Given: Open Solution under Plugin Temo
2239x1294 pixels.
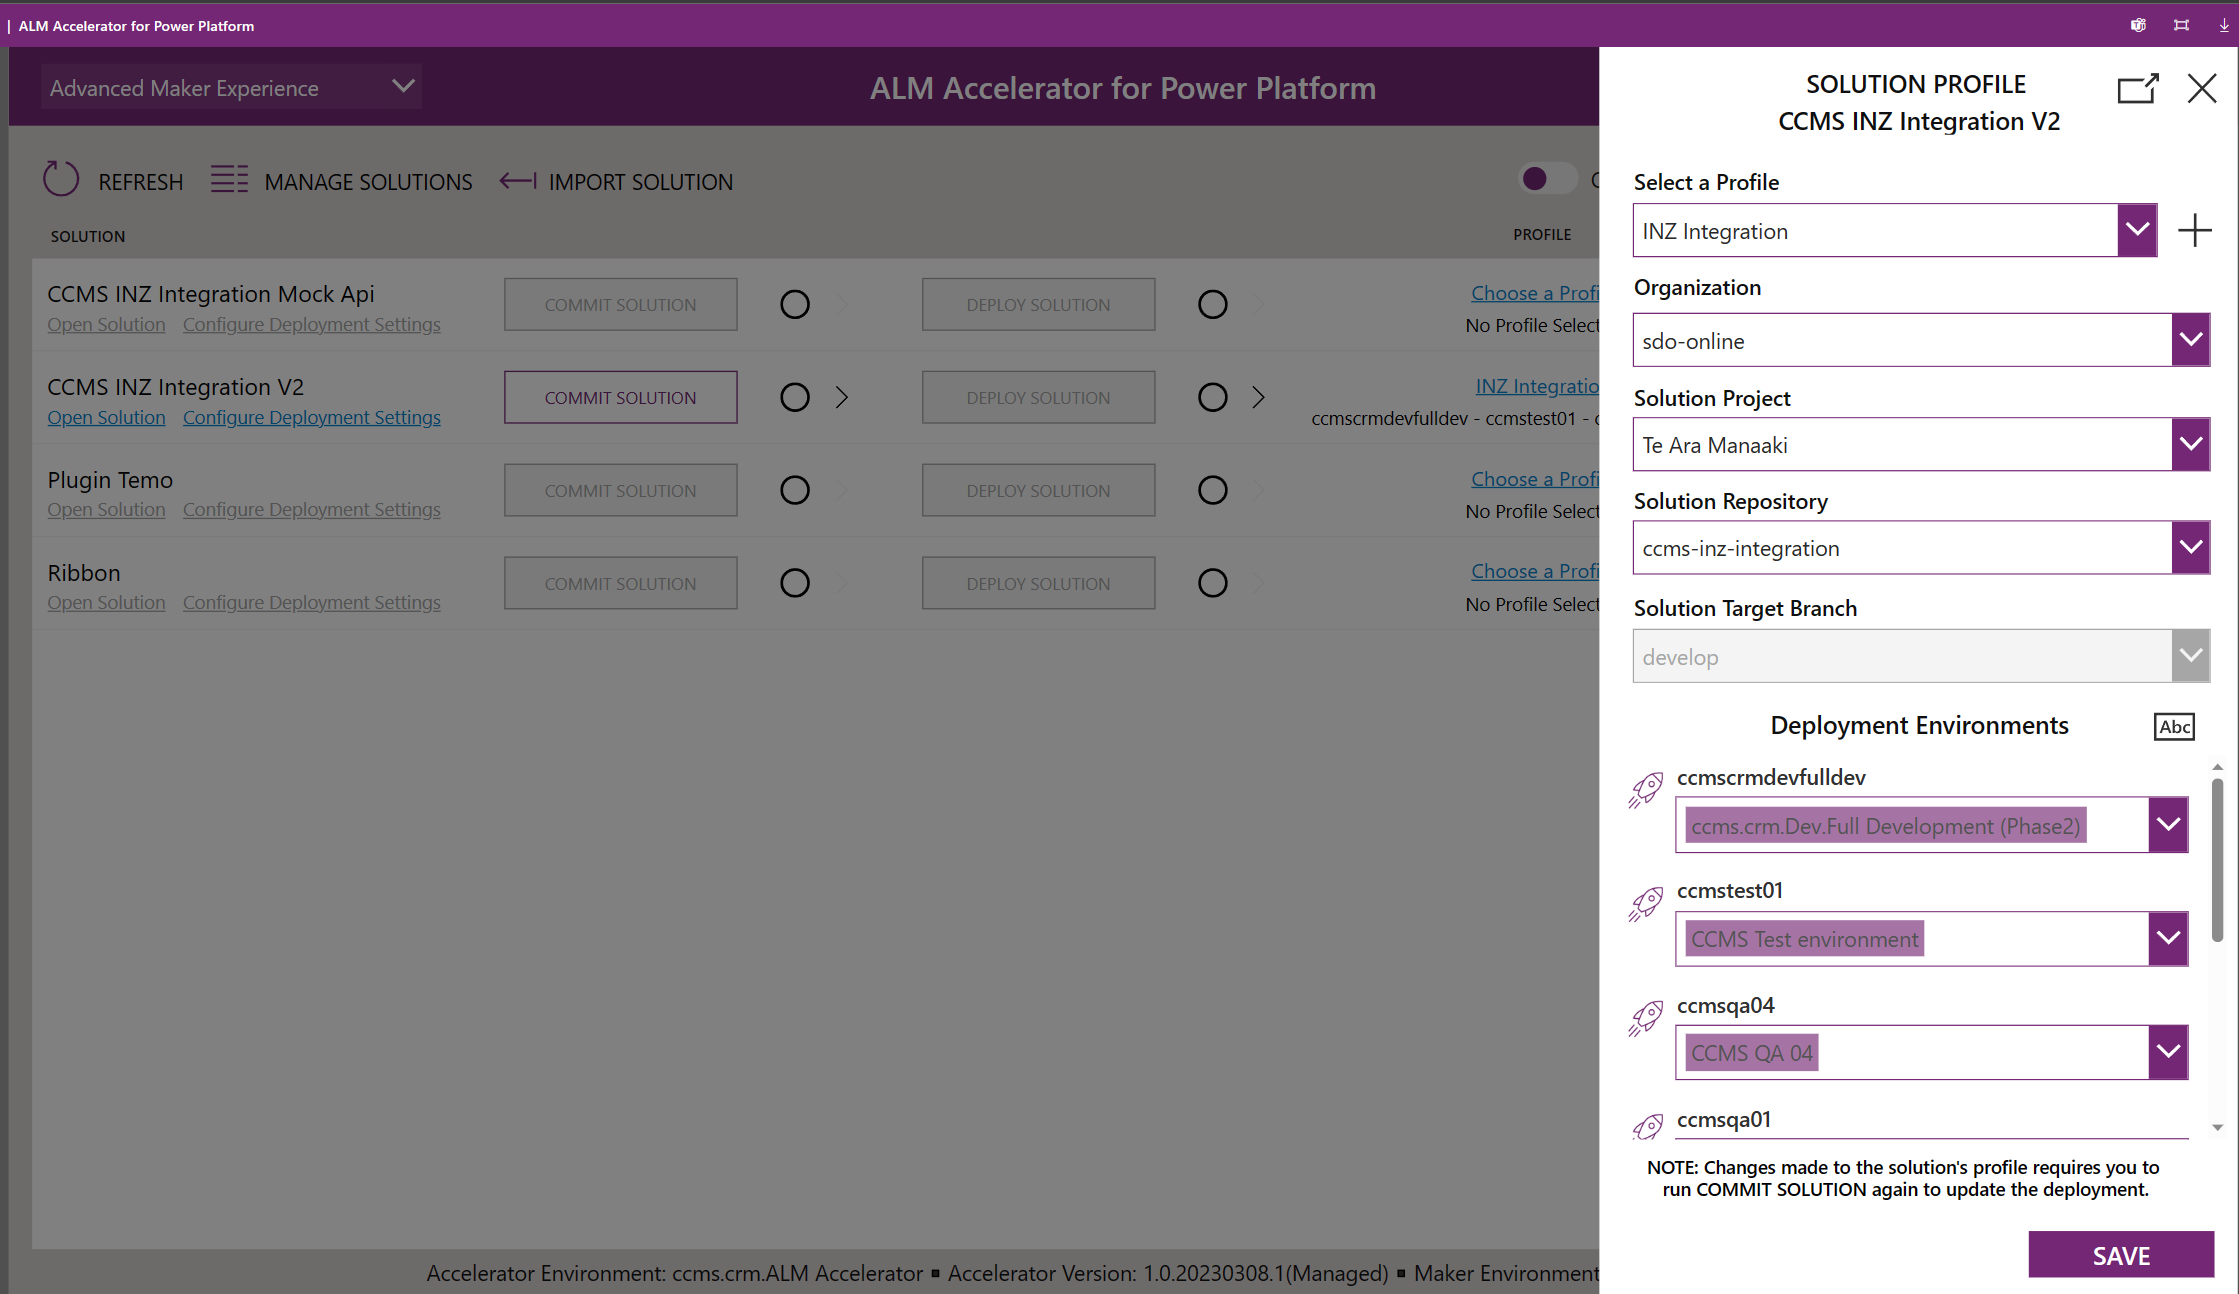Looking at the screenshot, I should click(x=106, y=509).
